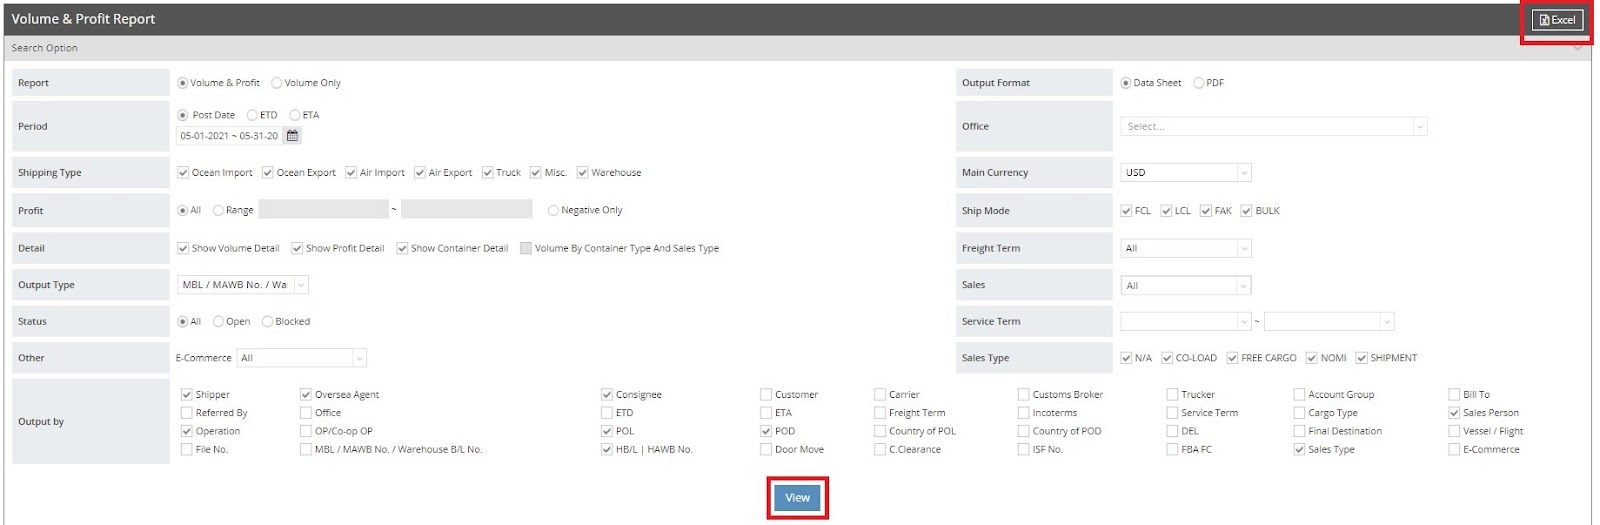Screen dimensions: 1600x525
Task: Select the Volume Only report radio button
Action: 277,83
